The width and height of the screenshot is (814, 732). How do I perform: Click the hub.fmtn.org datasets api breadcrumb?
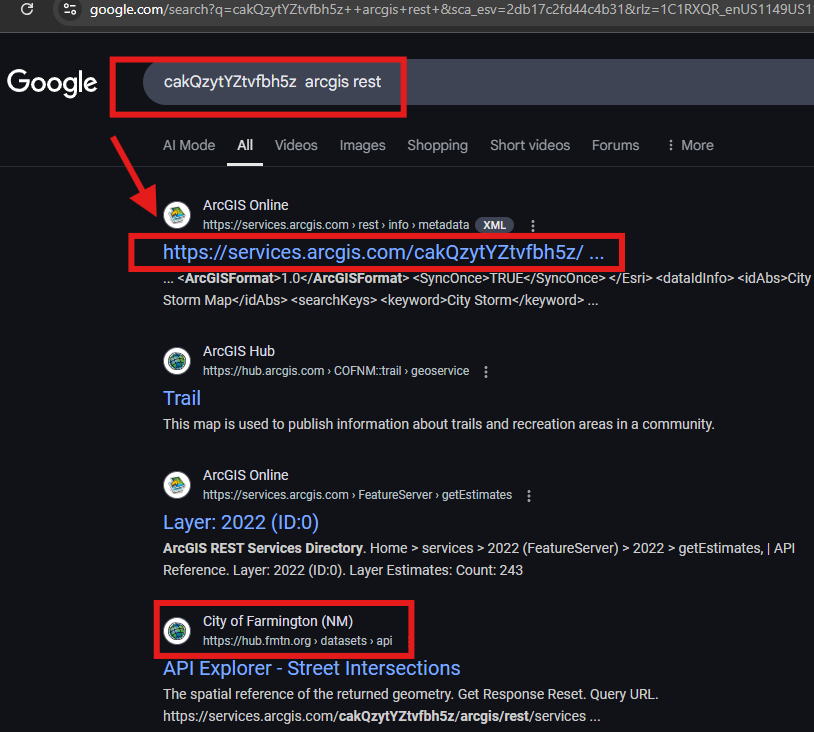point(297,641)
